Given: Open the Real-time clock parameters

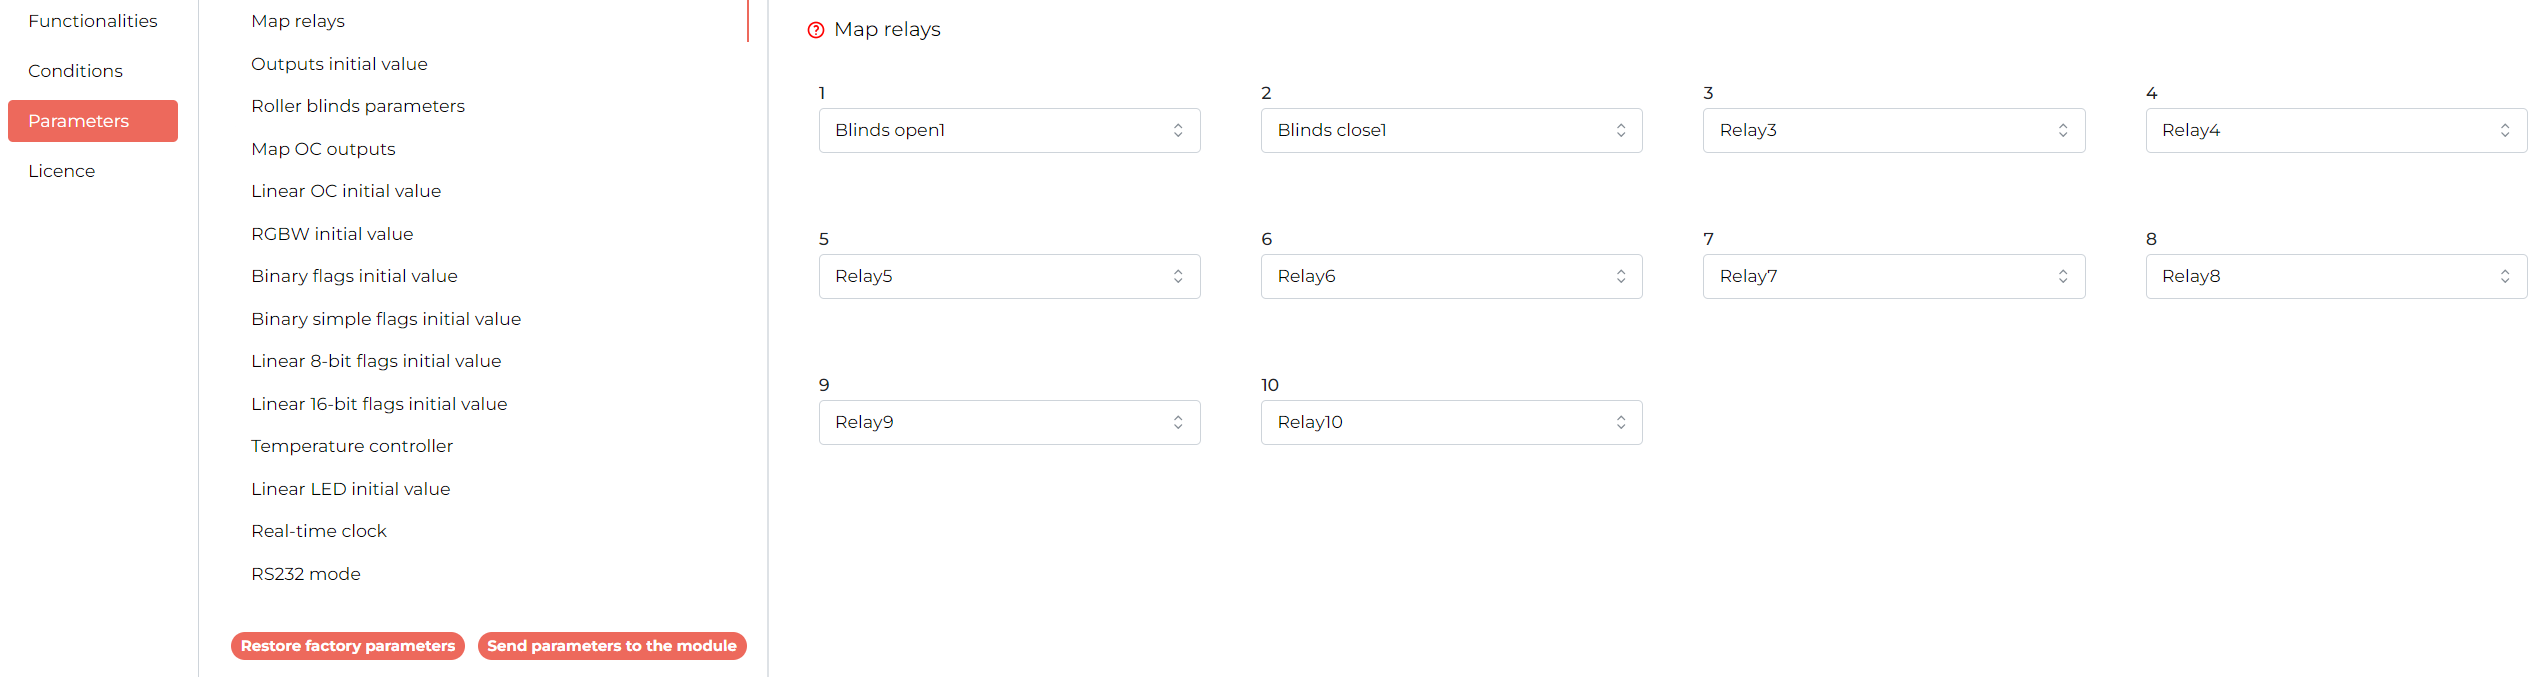Looking at the screenshot, I should click(319, 531).
